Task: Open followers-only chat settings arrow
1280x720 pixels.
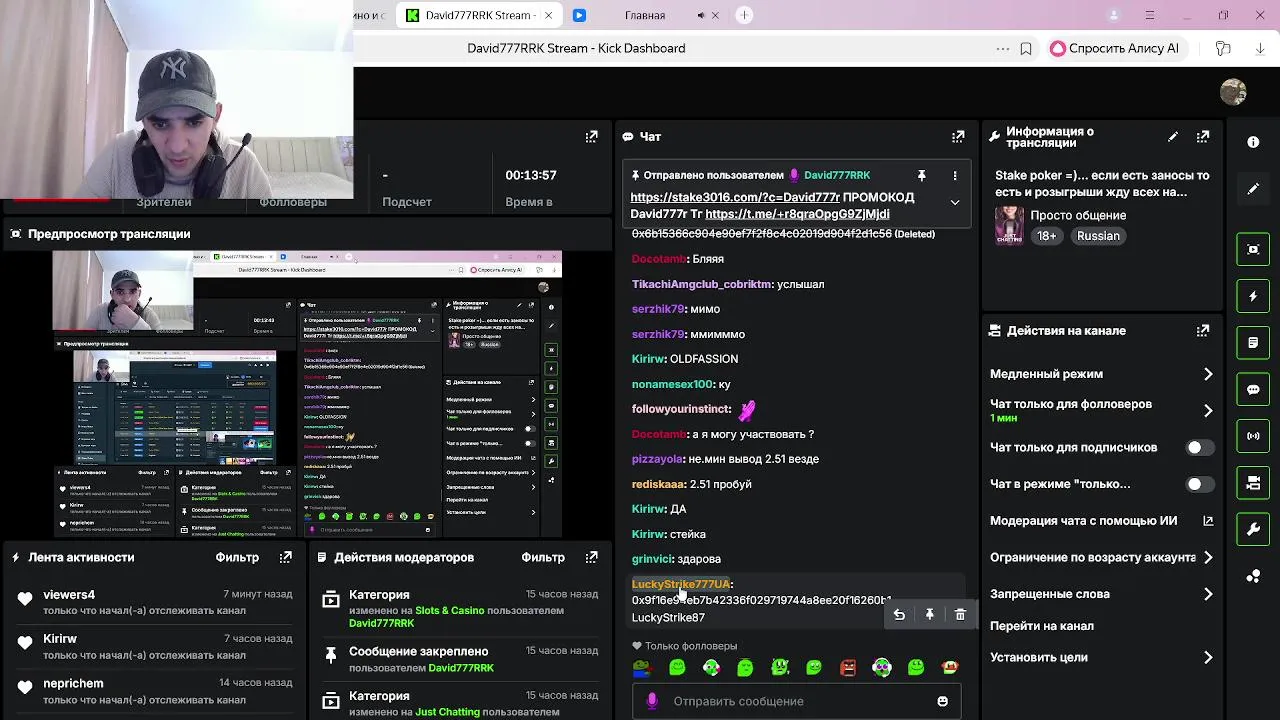Action: pos(1208,410)
